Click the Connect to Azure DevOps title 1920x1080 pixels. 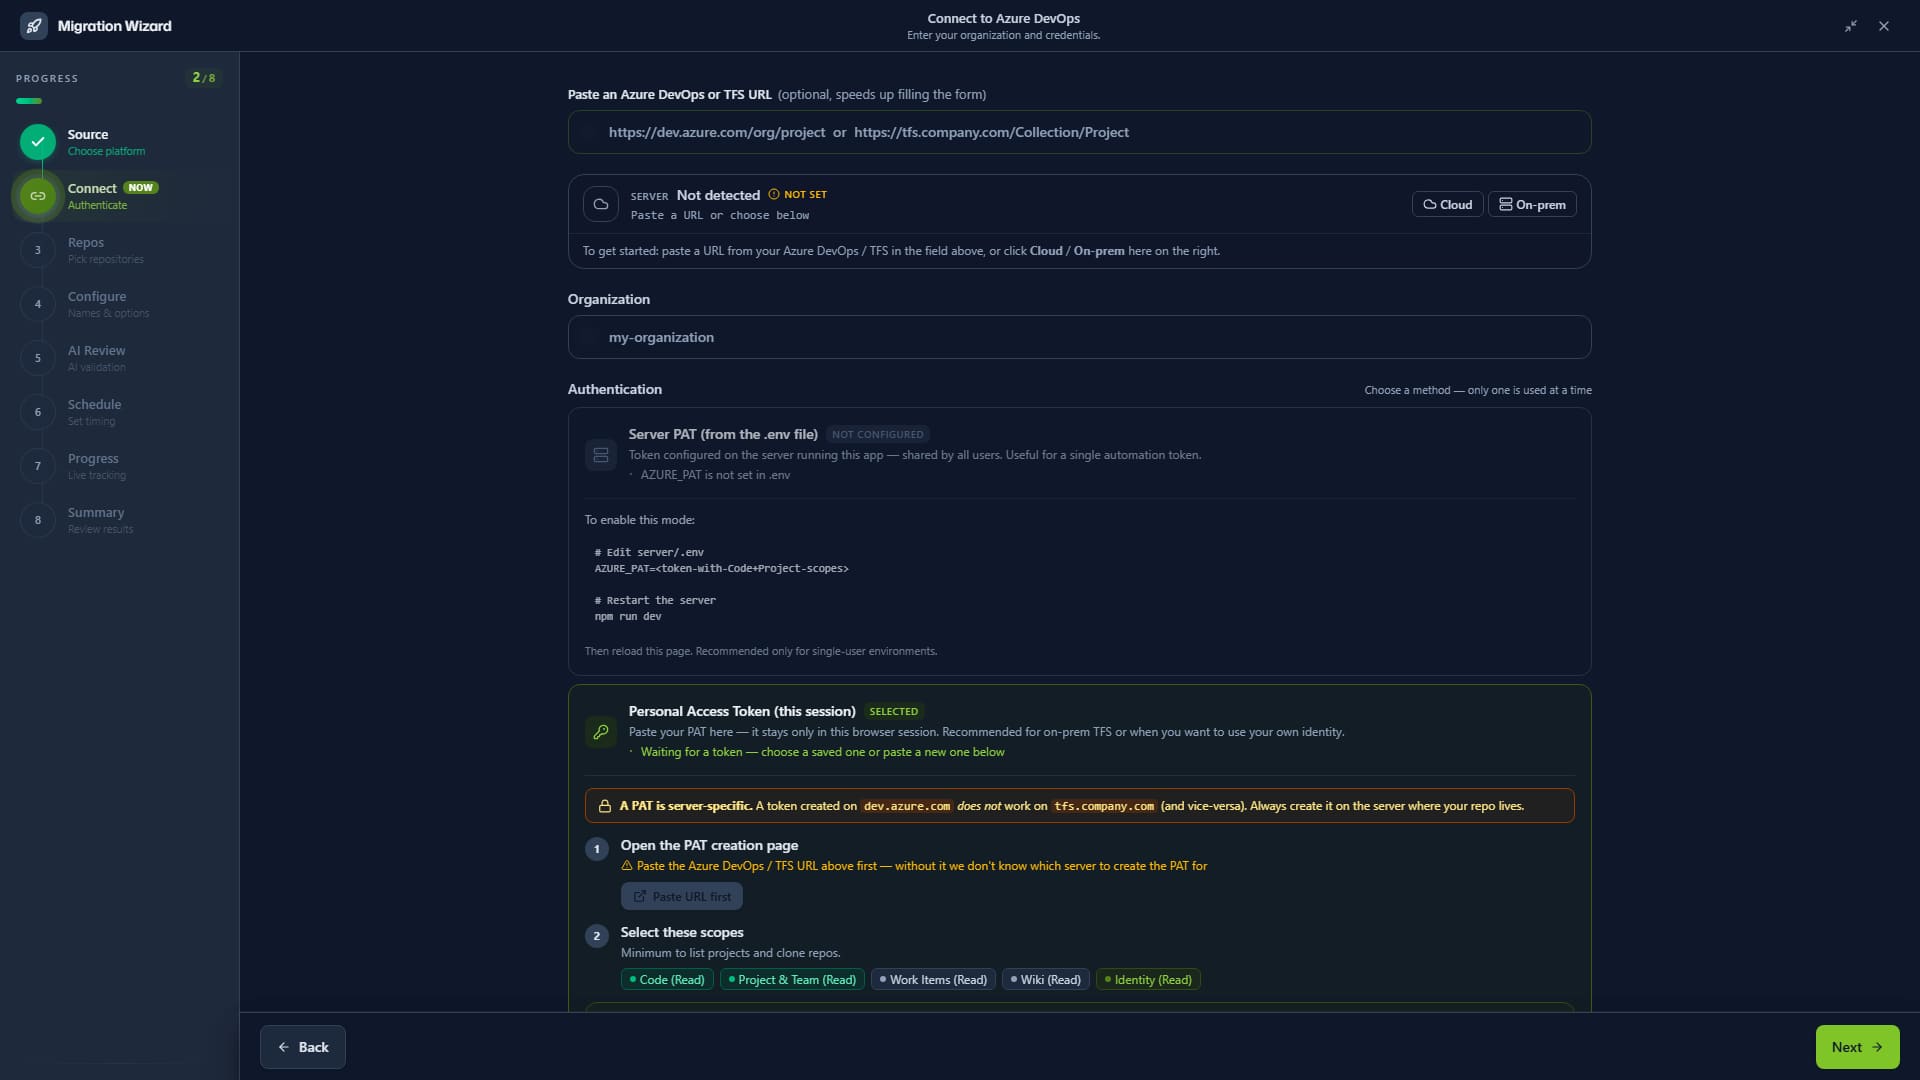(x=1003, y=18)
